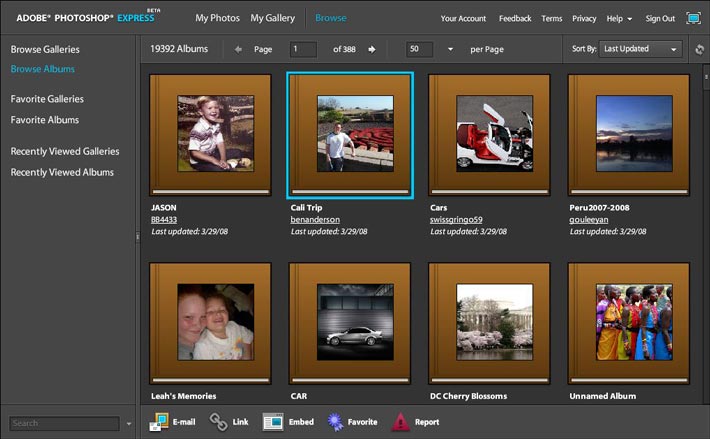Click the Link chain icon

pos(219,422)
